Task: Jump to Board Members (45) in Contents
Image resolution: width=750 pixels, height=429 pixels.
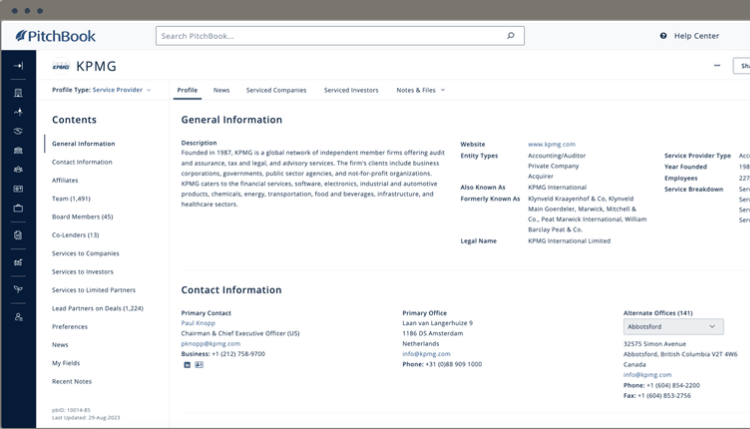Action: 82,217
